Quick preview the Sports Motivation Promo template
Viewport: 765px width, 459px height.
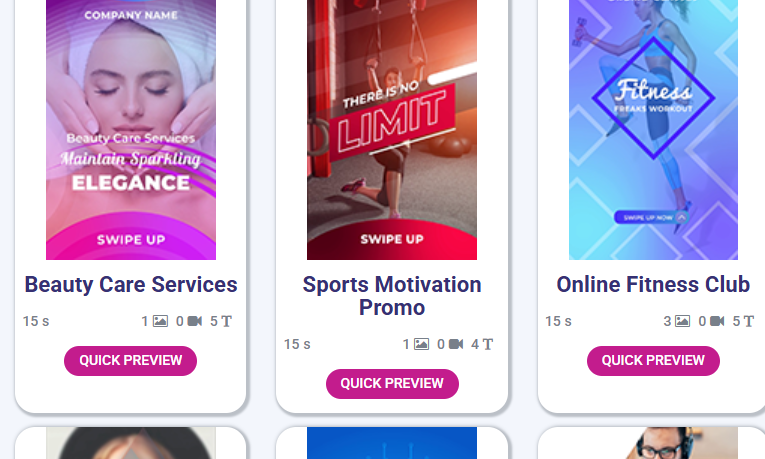coord(392,384)
